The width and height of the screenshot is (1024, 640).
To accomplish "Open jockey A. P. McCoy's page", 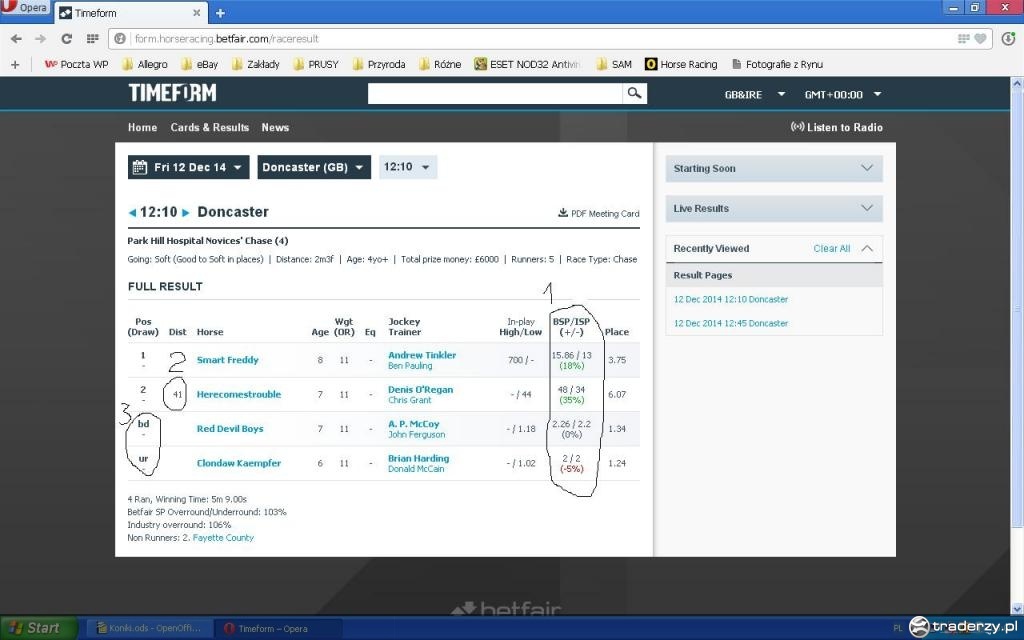I will (413, 424).
